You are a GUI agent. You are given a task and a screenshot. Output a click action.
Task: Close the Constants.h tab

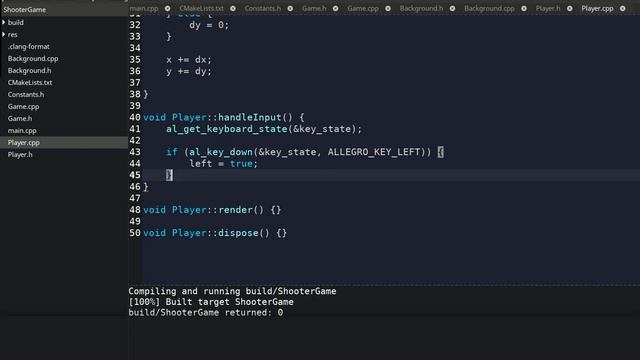[x=290, y=9]
